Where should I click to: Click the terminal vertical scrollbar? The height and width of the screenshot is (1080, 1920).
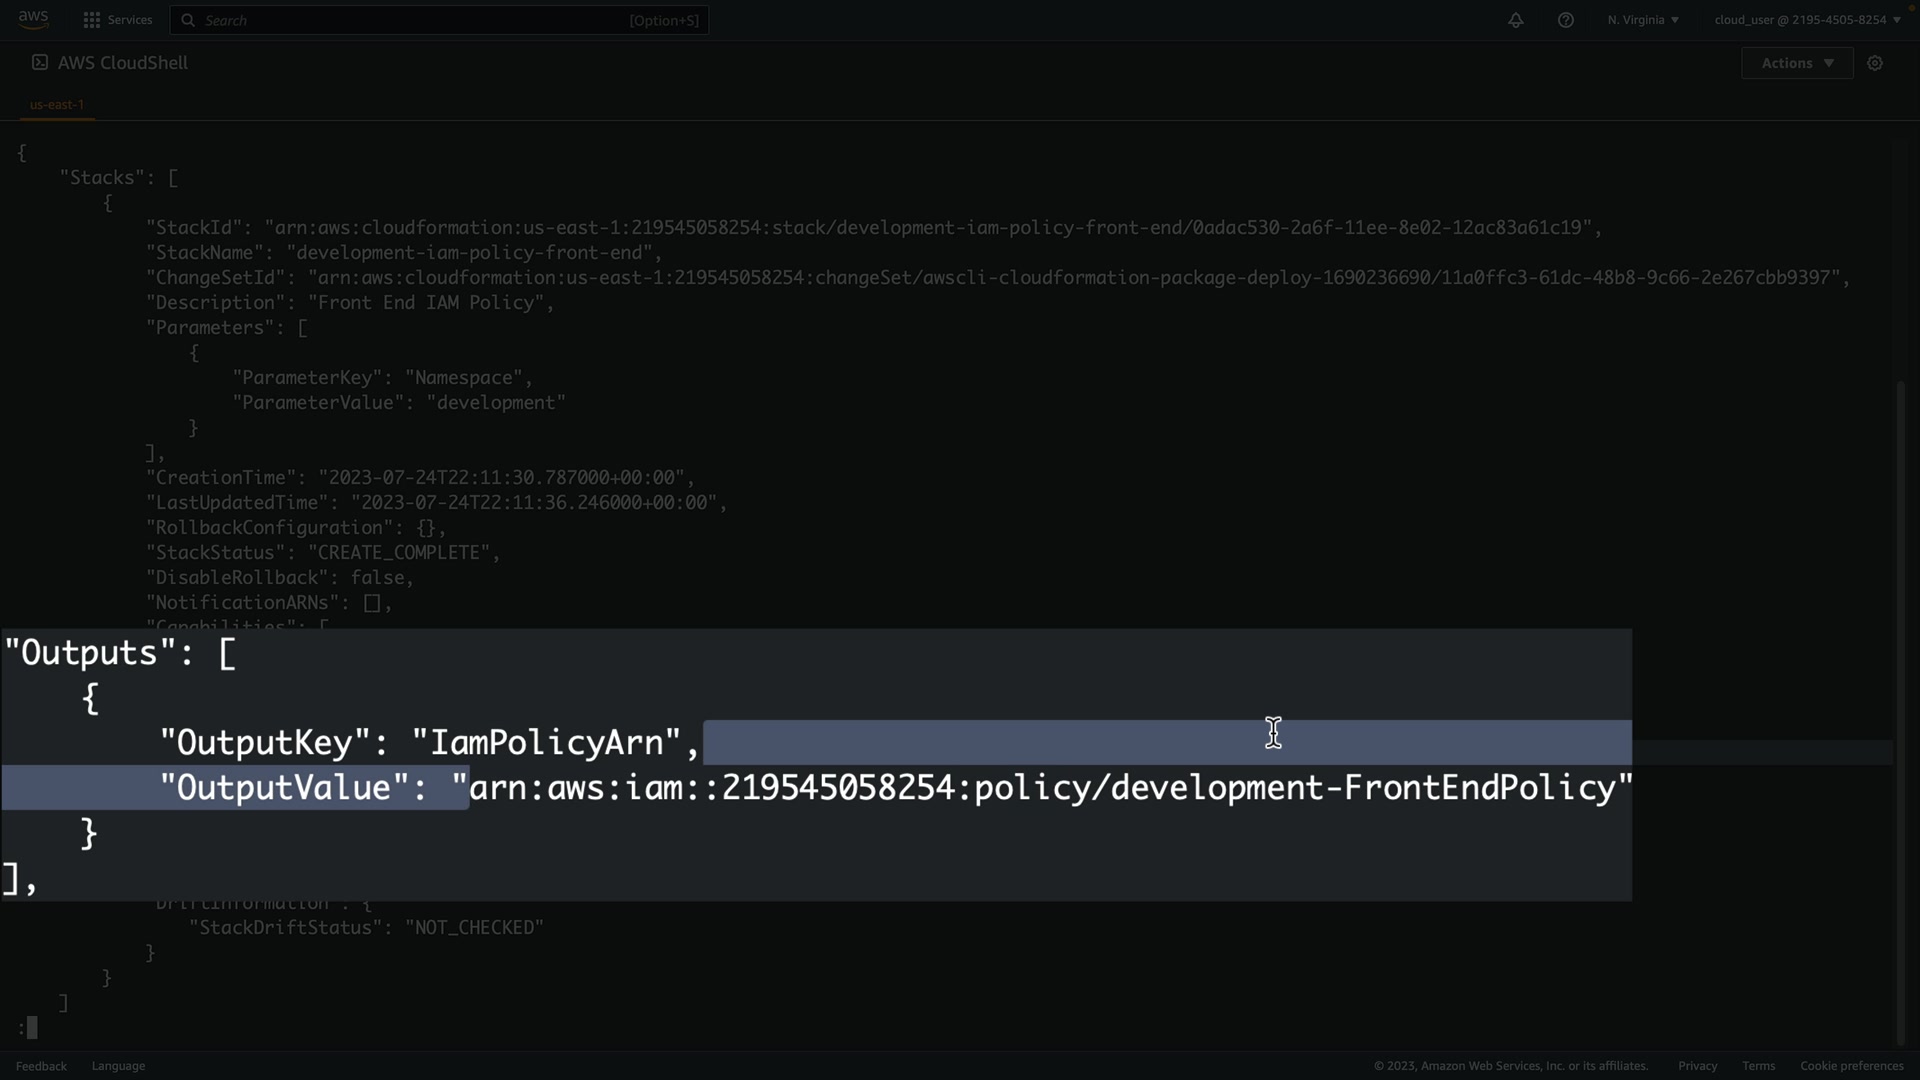[x=1901, y=700]
